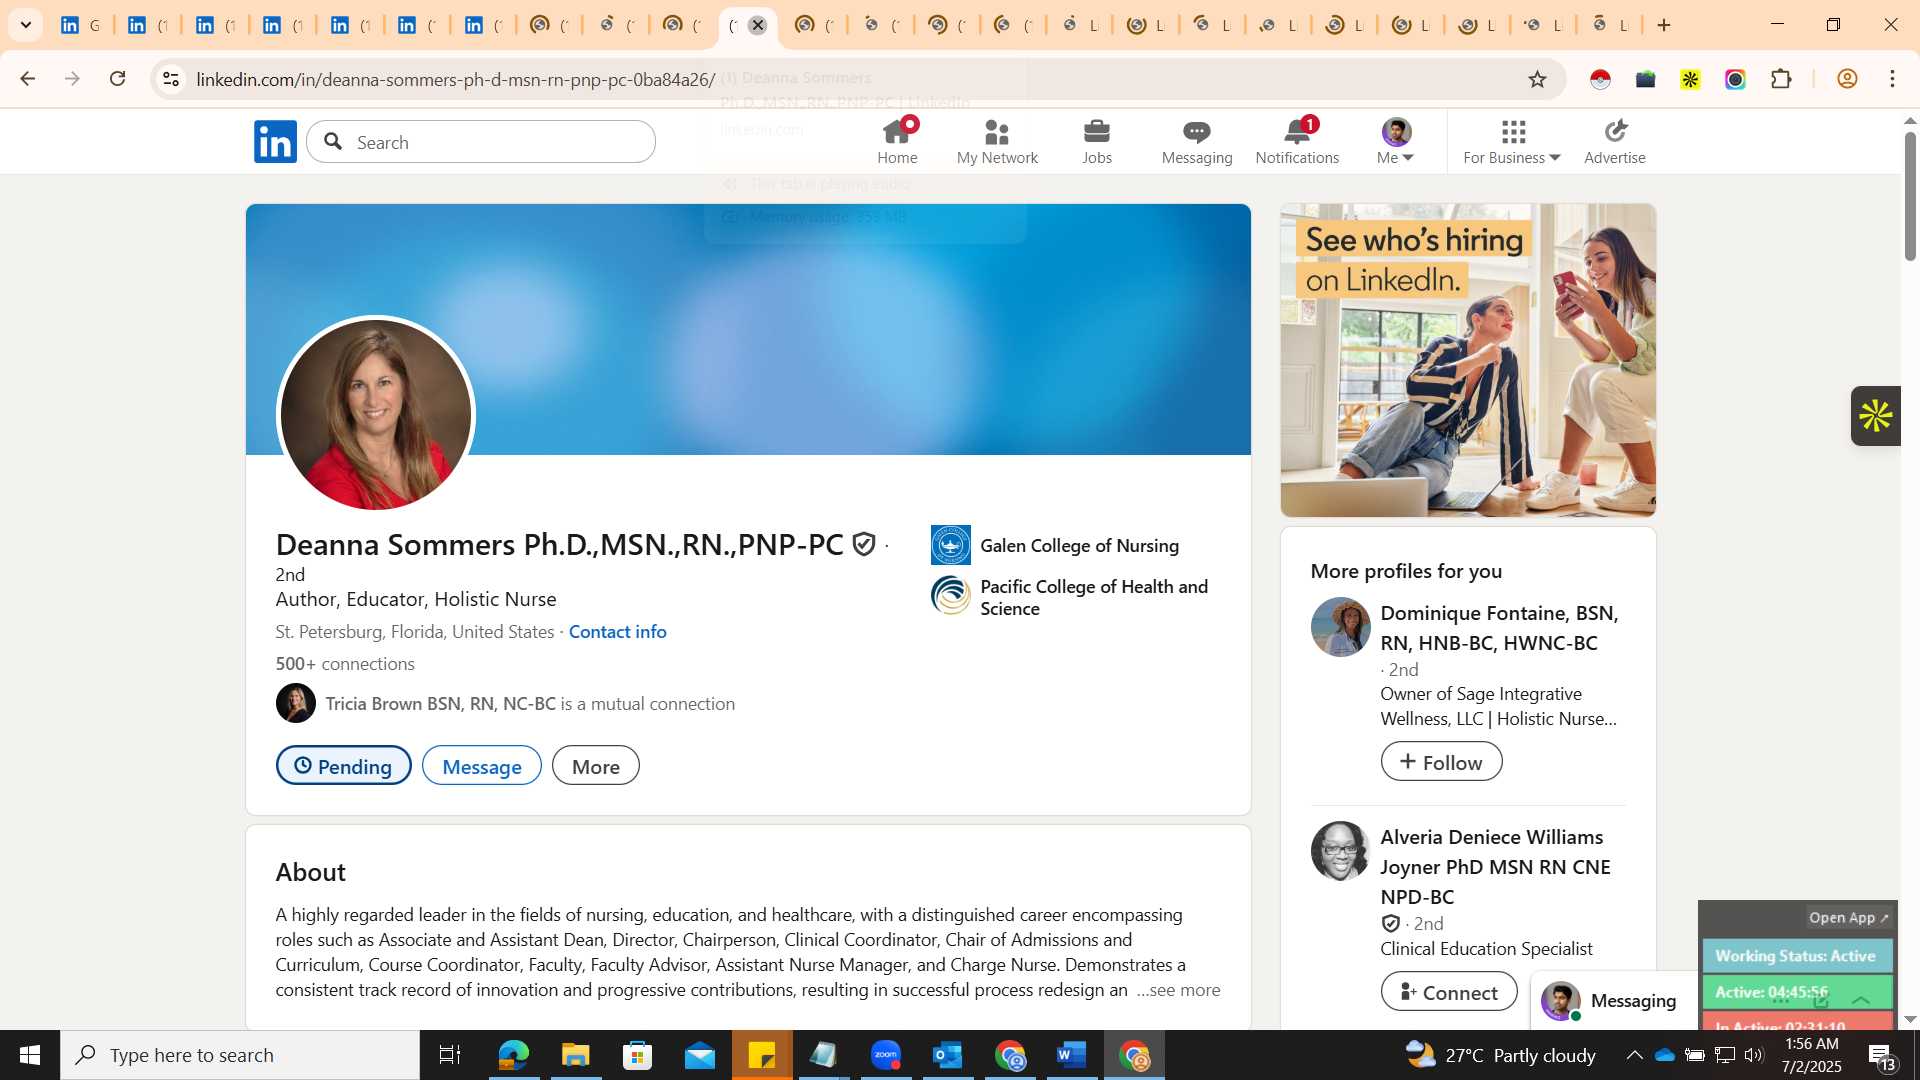Open the Chrome extensions puzzle icon
1920x1080 pixels.
tap(1781, 79)
